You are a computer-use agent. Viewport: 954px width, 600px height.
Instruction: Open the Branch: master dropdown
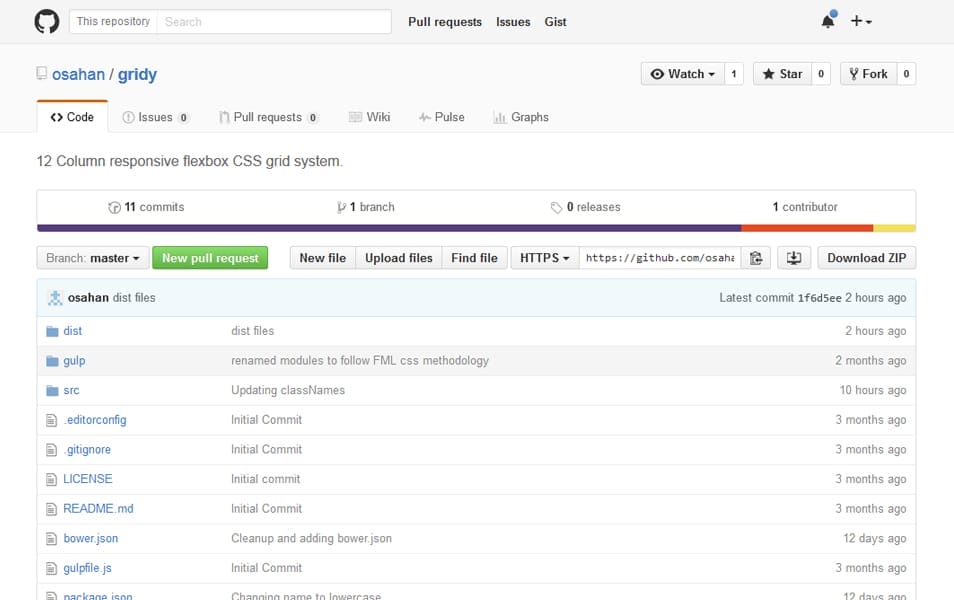[92, 258]
